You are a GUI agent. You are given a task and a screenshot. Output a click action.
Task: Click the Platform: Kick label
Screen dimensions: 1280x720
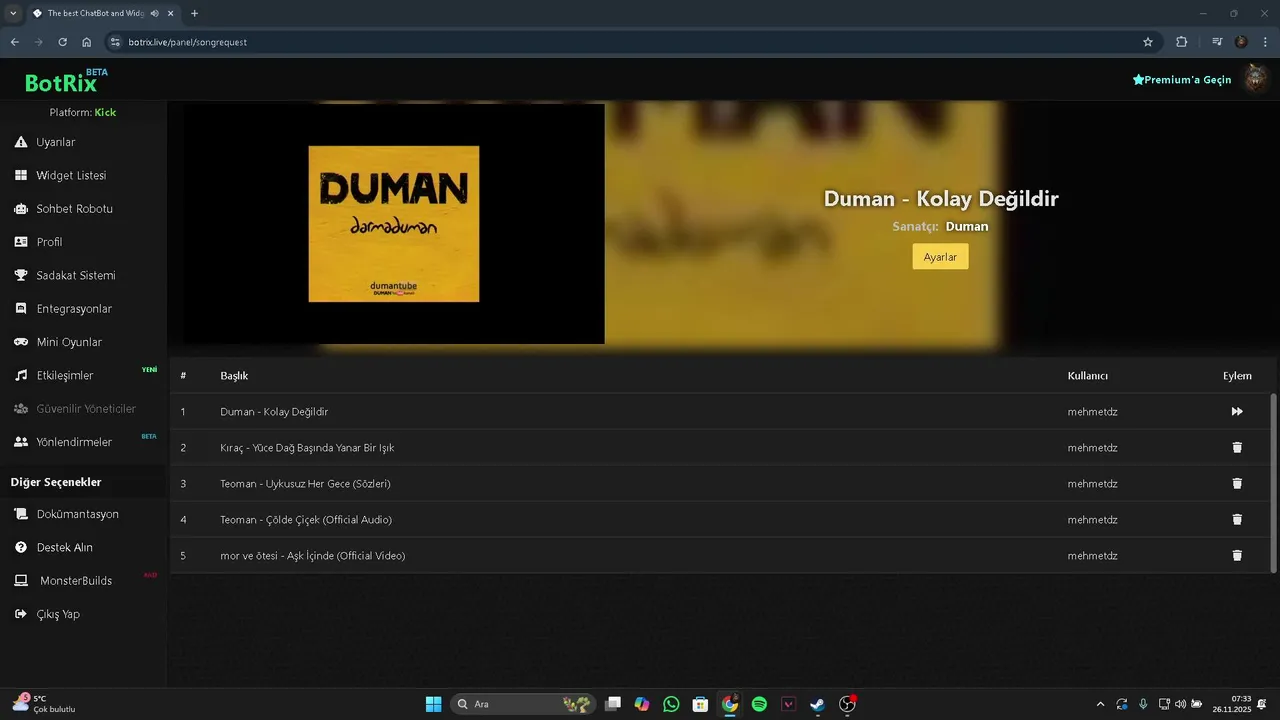pos(83,112)
